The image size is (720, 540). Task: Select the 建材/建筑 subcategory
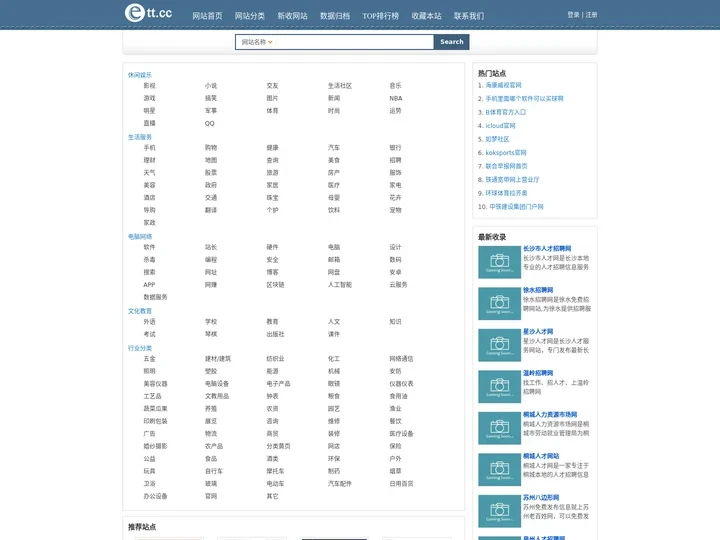(x=218, y=359)
